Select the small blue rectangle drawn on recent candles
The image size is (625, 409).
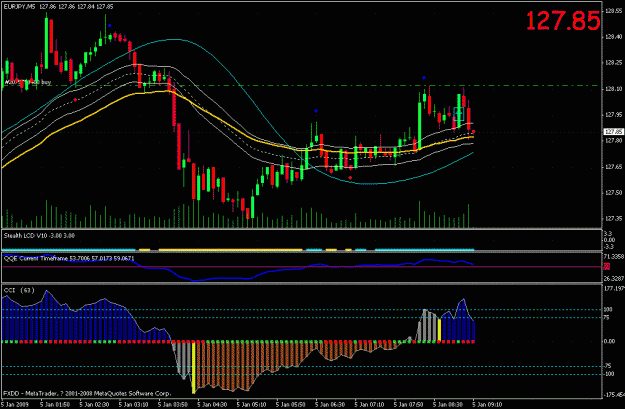coord(459,114)
